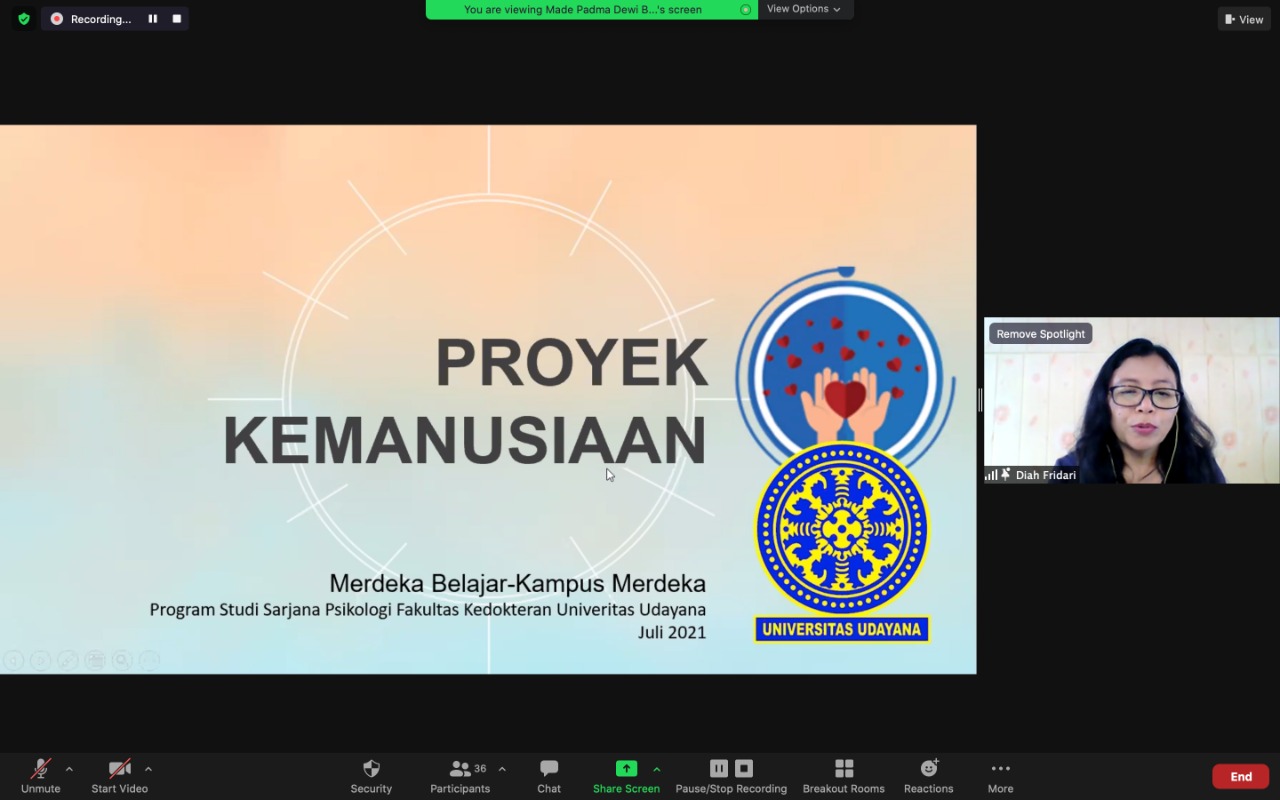Image resolution: width=1280 pixels, height=800 pixels.
Task: Expand the arrow next to Participants
Action: tap(502, 769)
